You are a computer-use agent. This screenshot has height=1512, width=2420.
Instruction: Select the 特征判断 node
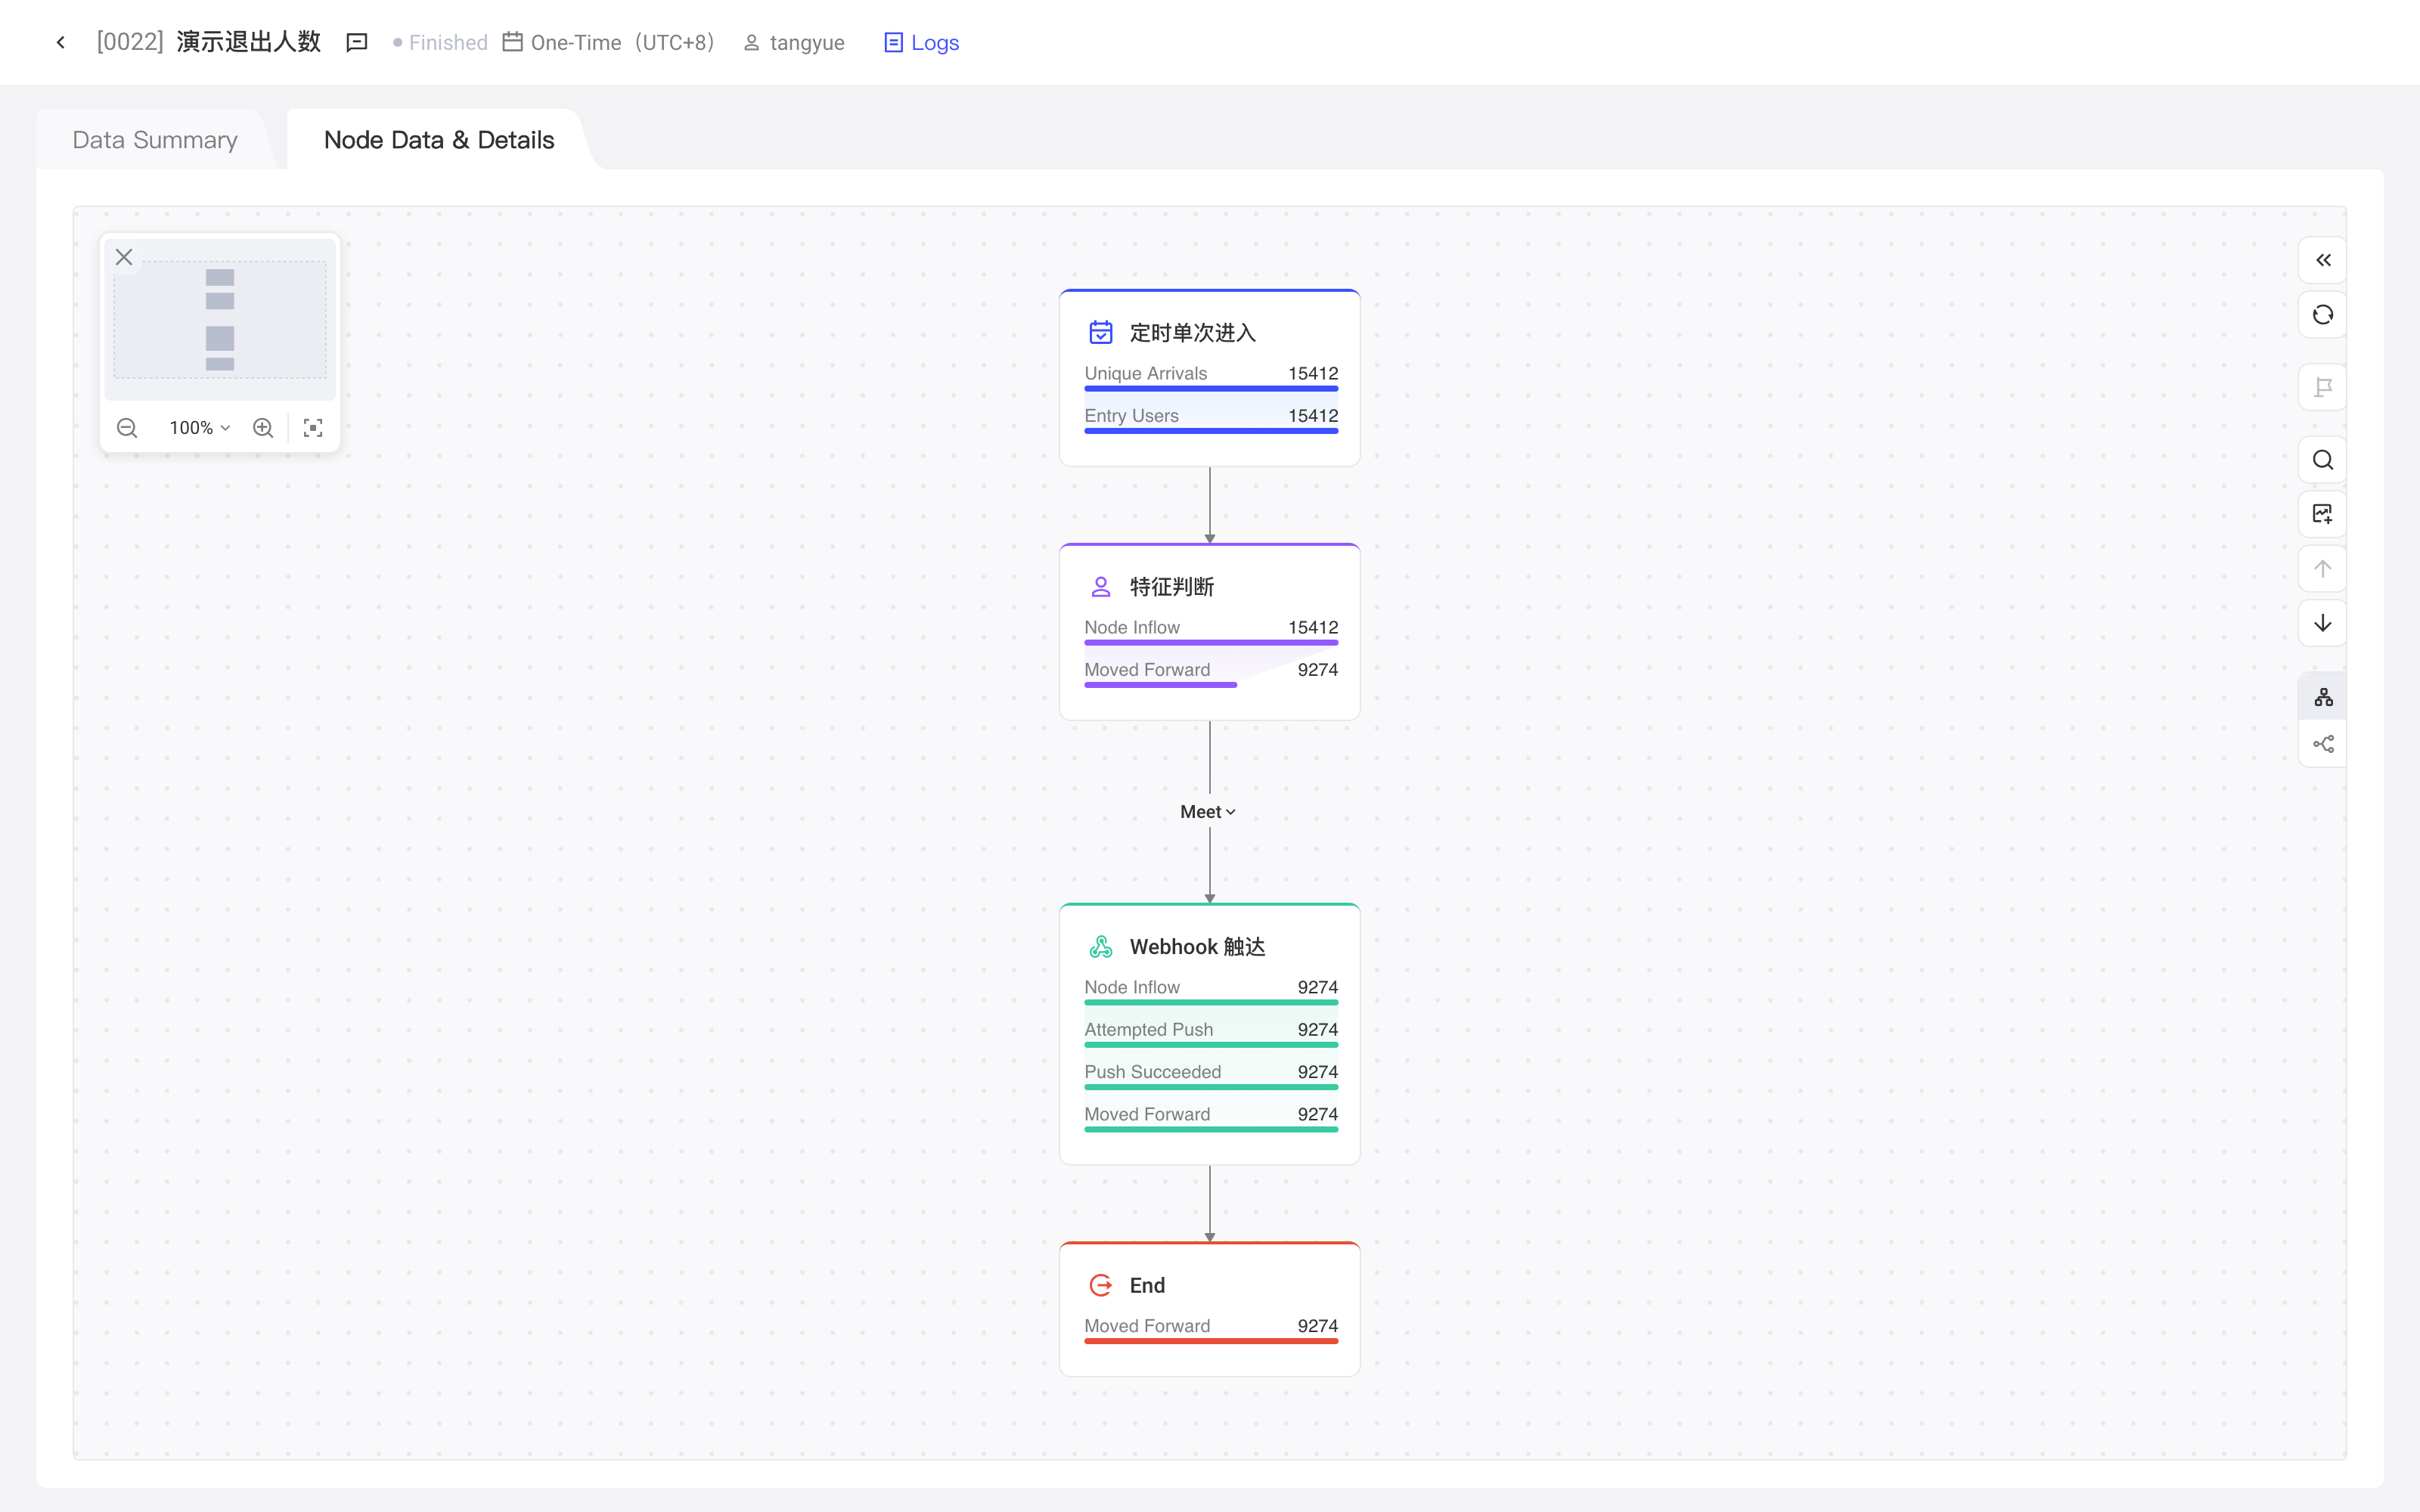1209,632
